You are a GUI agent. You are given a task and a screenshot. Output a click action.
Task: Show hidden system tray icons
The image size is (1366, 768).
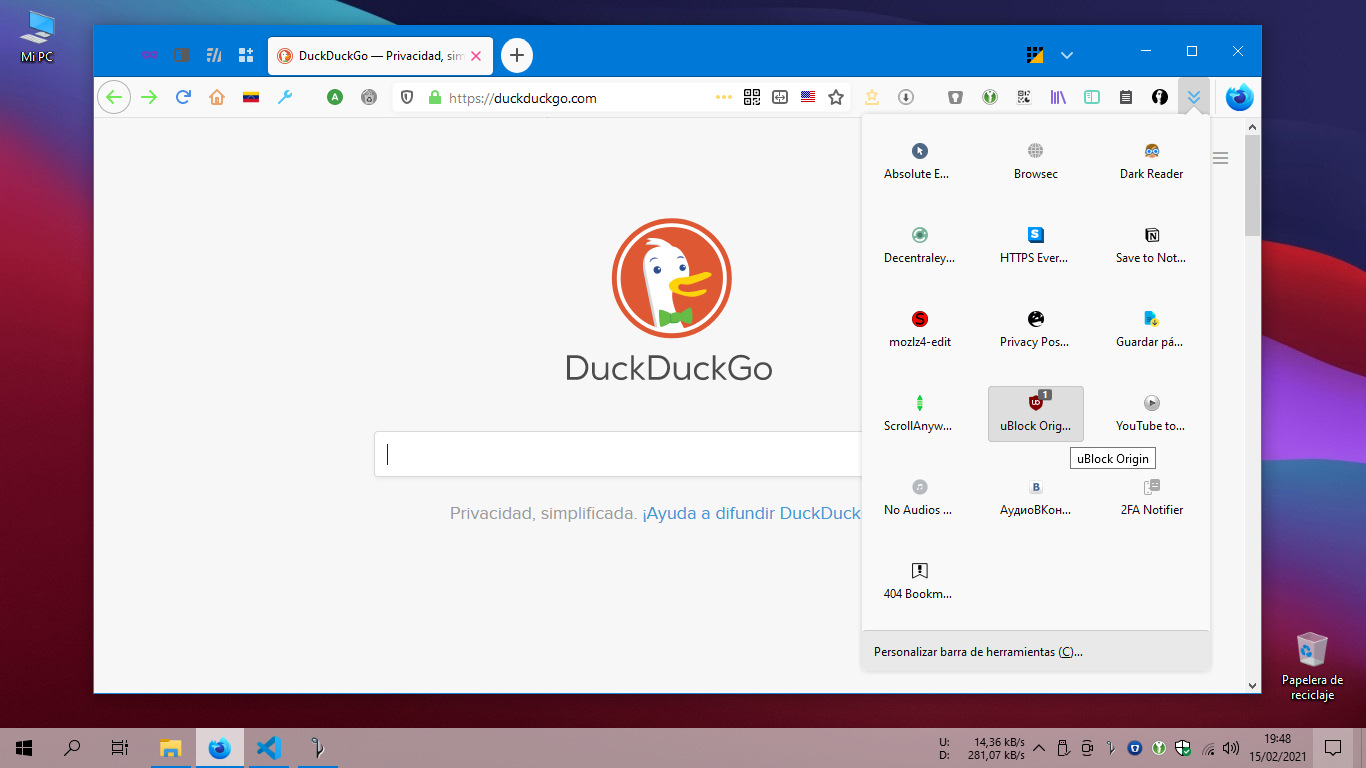(x=1038, y=748)
